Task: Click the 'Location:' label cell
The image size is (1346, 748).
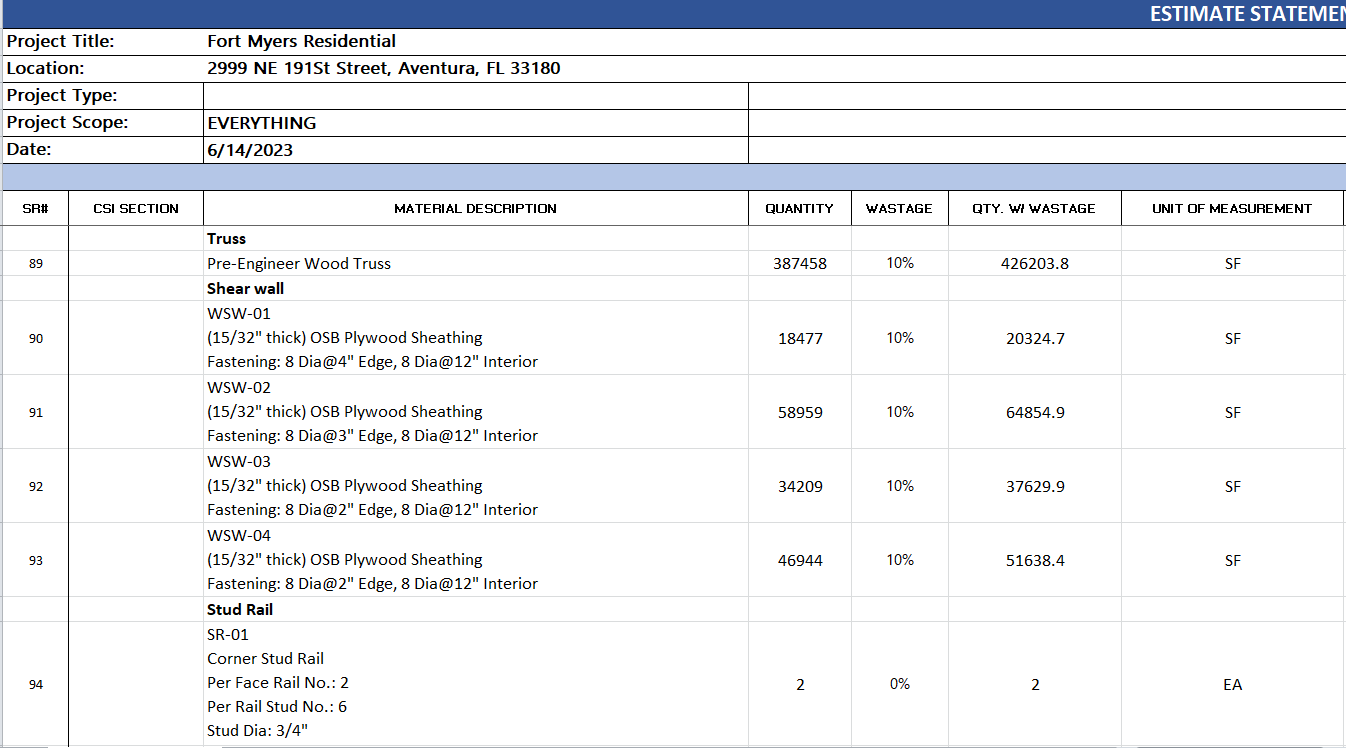Action: point(102,69)
